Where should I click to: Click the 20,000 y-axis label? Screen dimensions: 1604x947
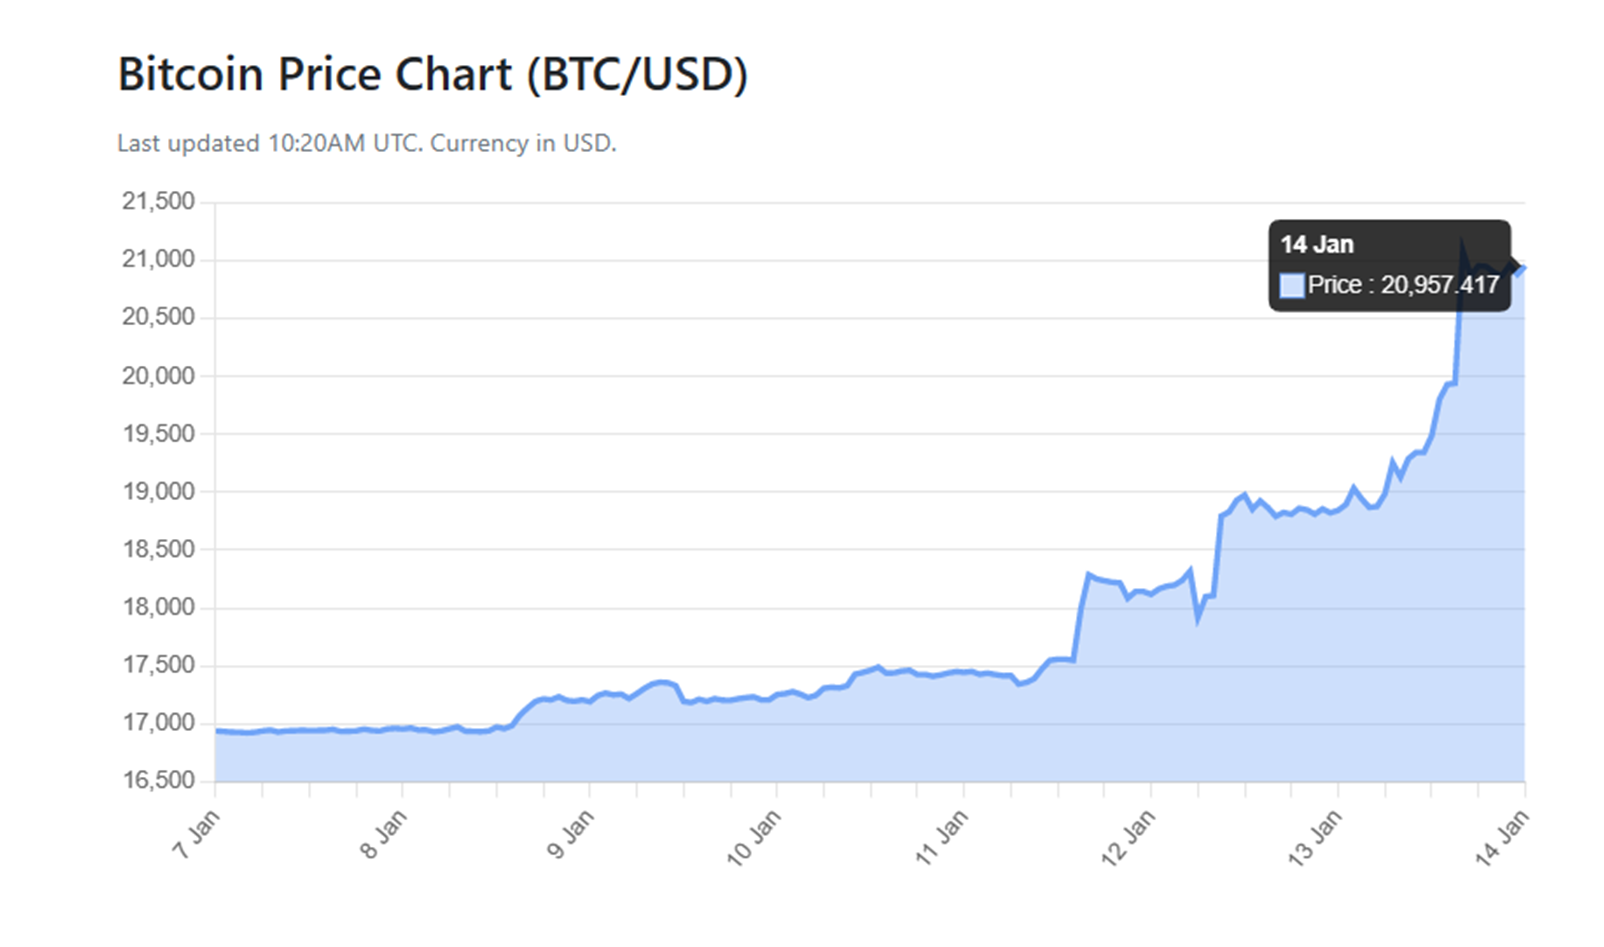click(x=158, y=376)
